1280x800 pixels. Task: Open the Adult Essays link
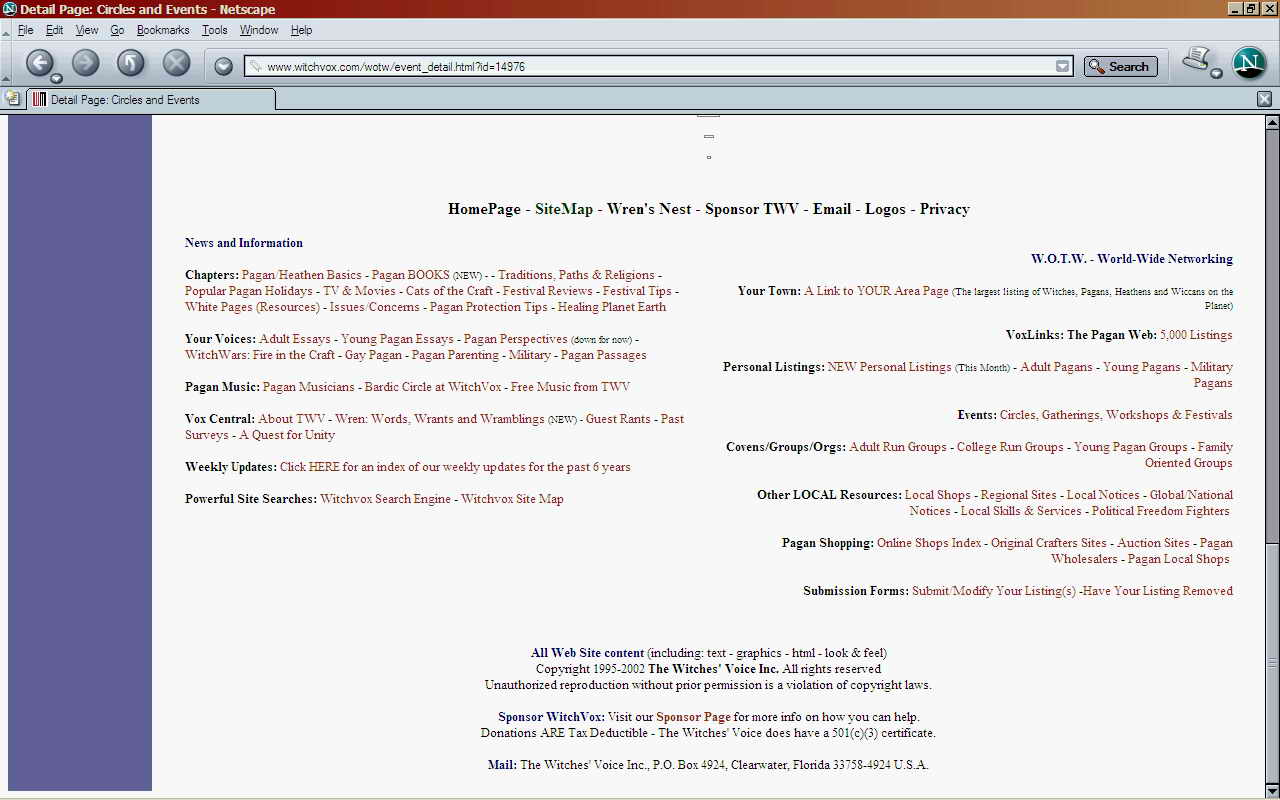295,339
